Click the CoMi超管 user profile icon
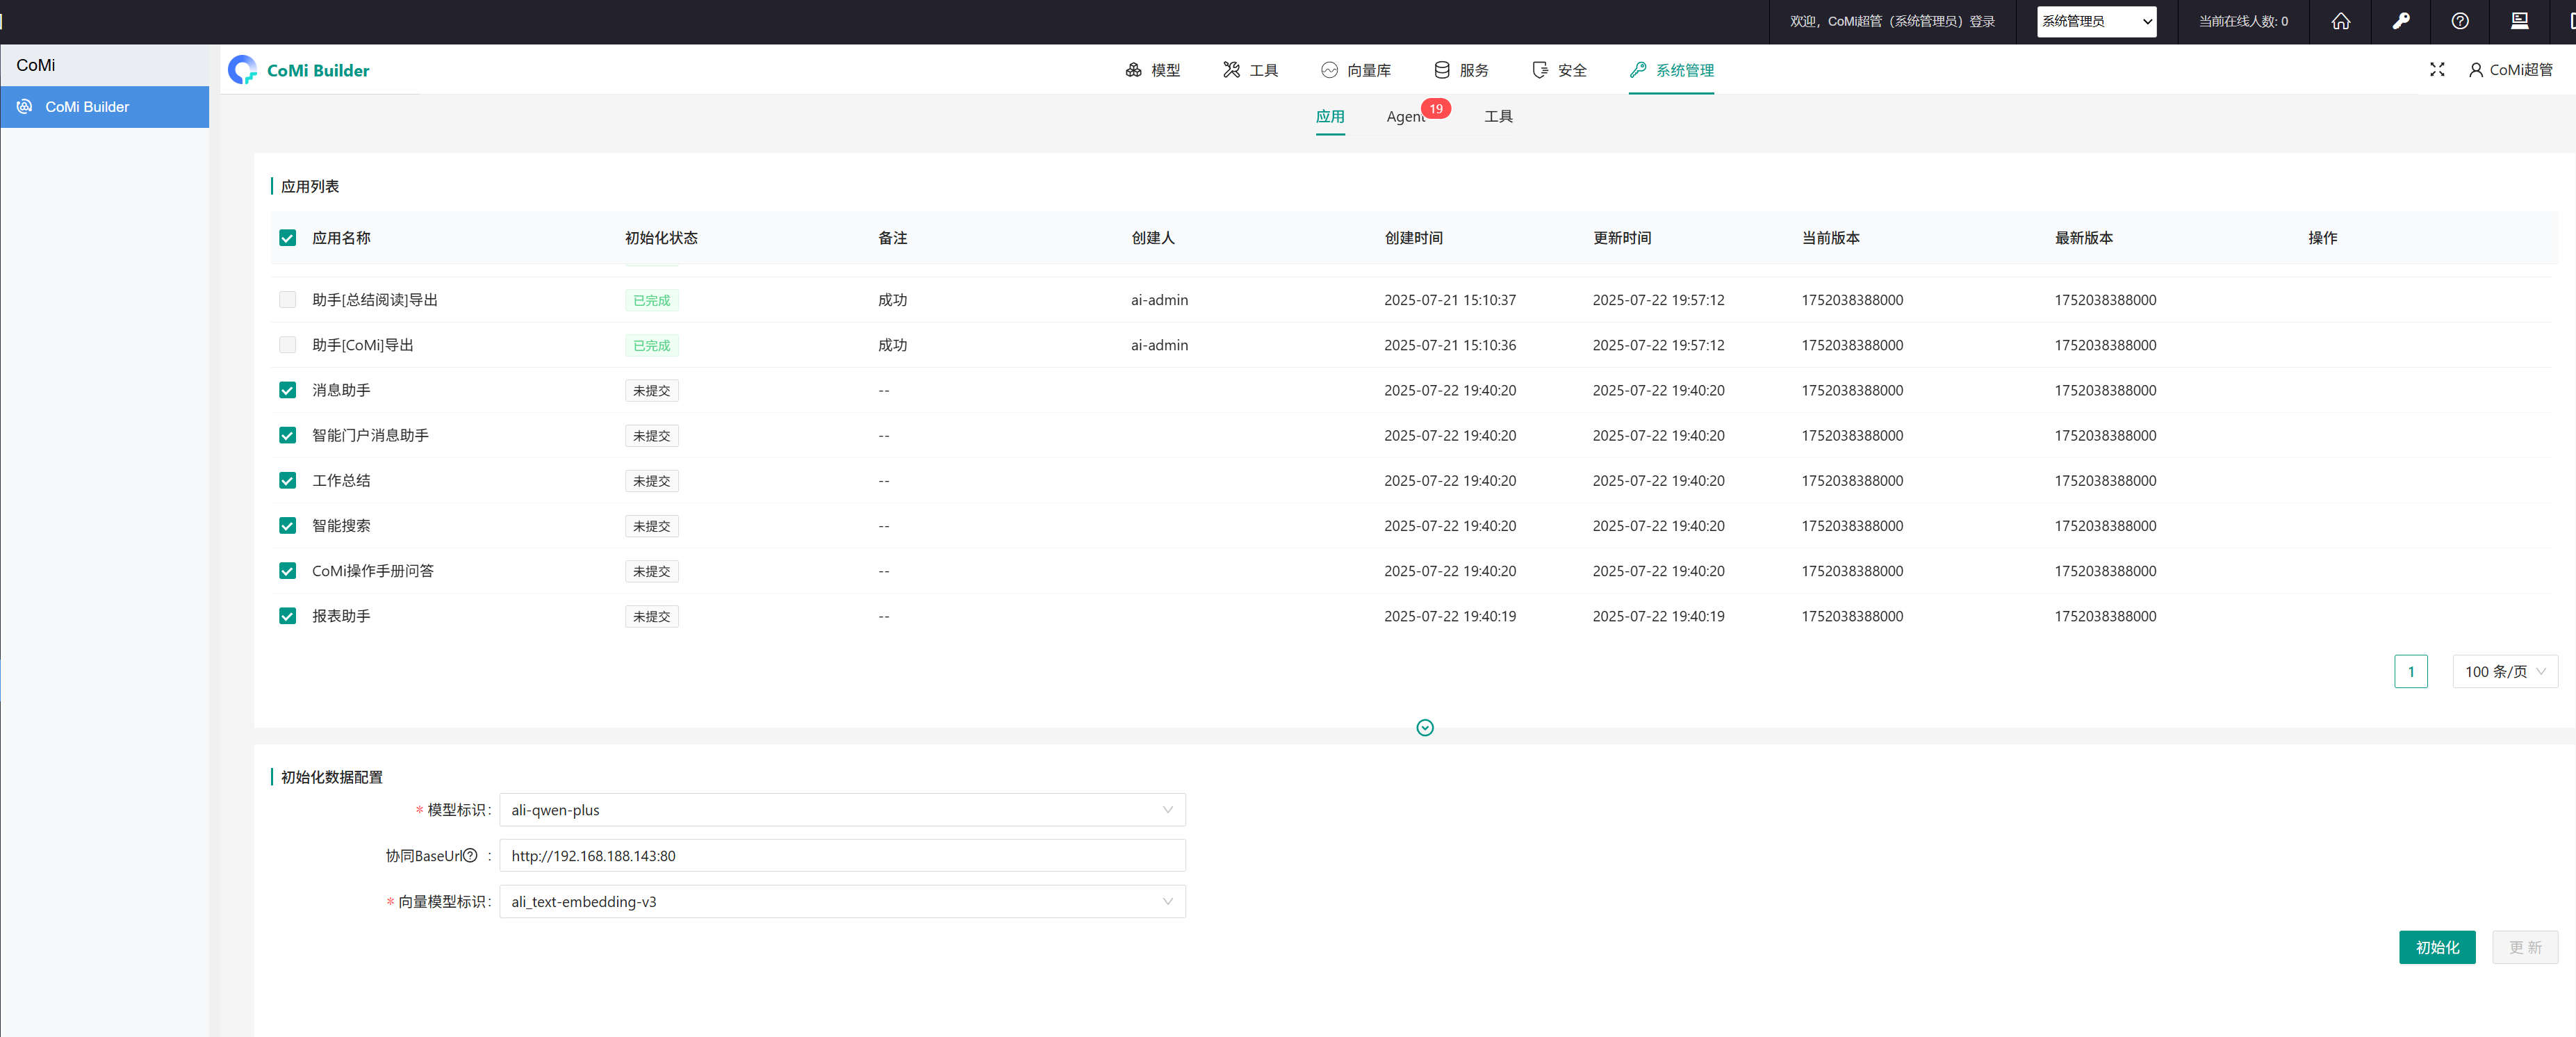 [x=2475, y=70]
